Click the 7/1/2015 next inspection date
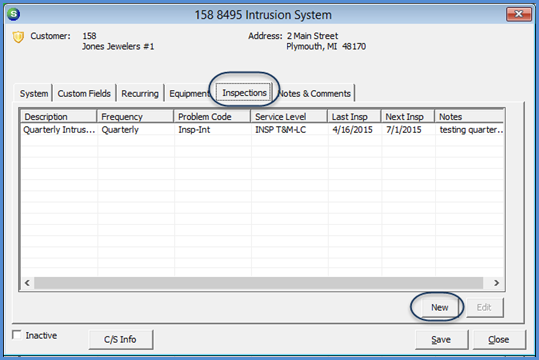Image resolution: width=539 pixels, height=360 pixels. [404, 130]
